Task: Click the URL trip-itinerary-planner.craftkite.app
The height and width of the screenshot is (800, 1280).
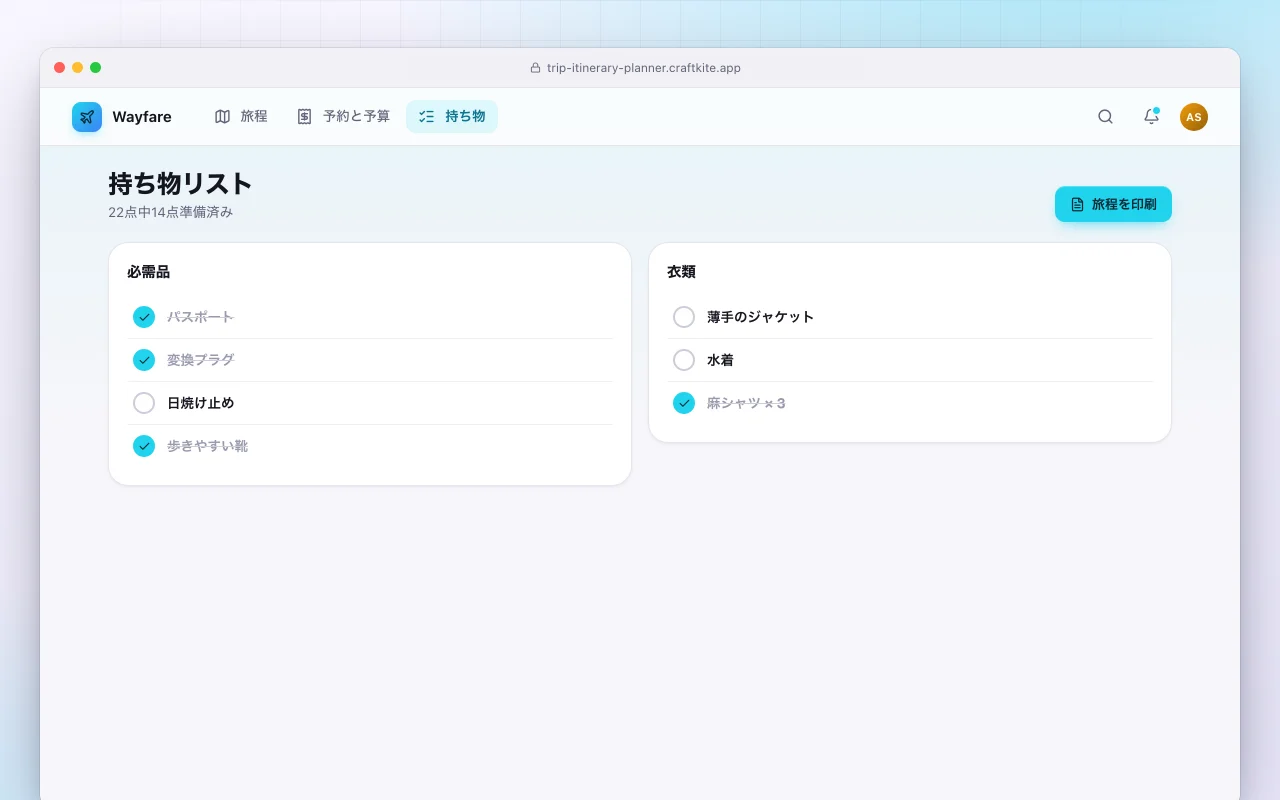Action: (x=644, y=68)
